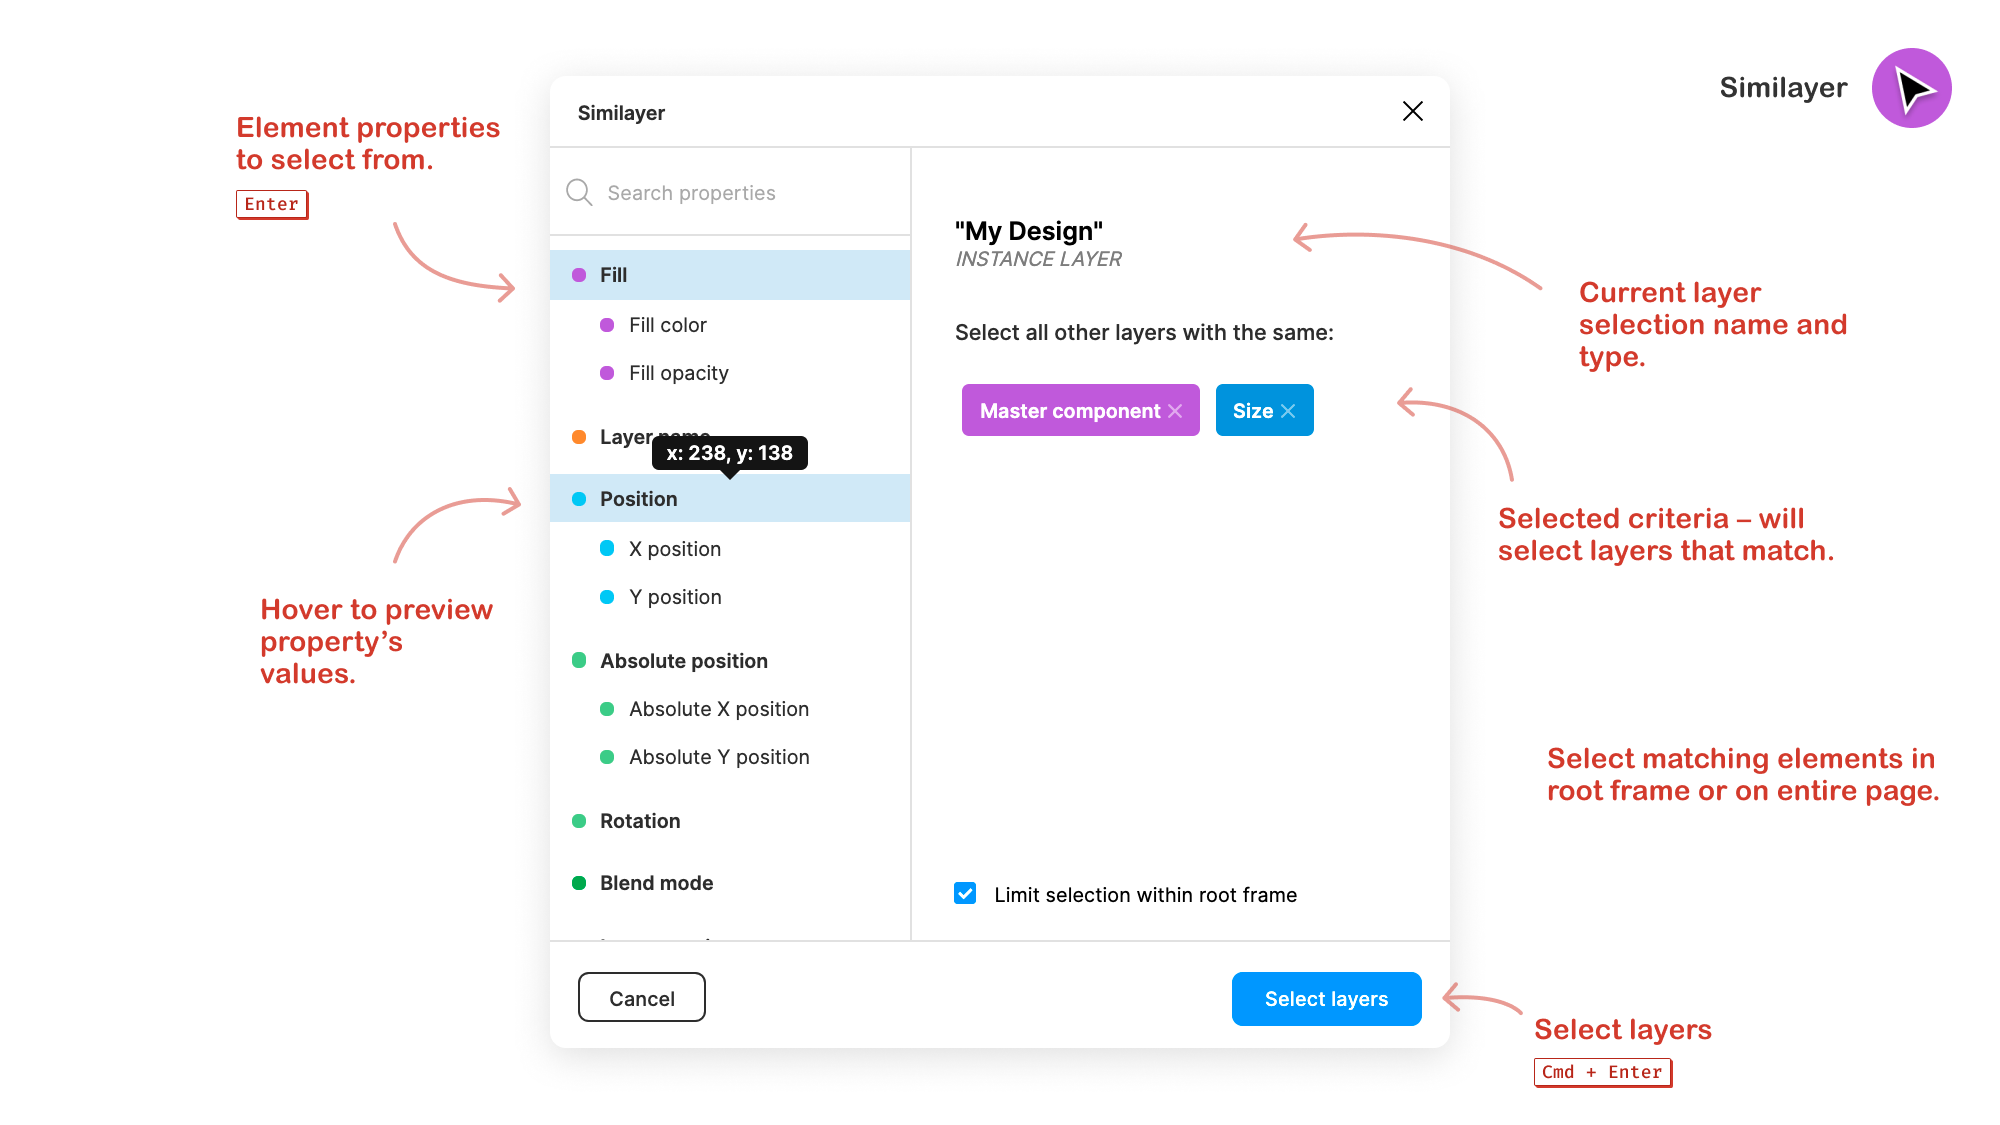Click the green dot beside Absolute position

coord(579,660)
